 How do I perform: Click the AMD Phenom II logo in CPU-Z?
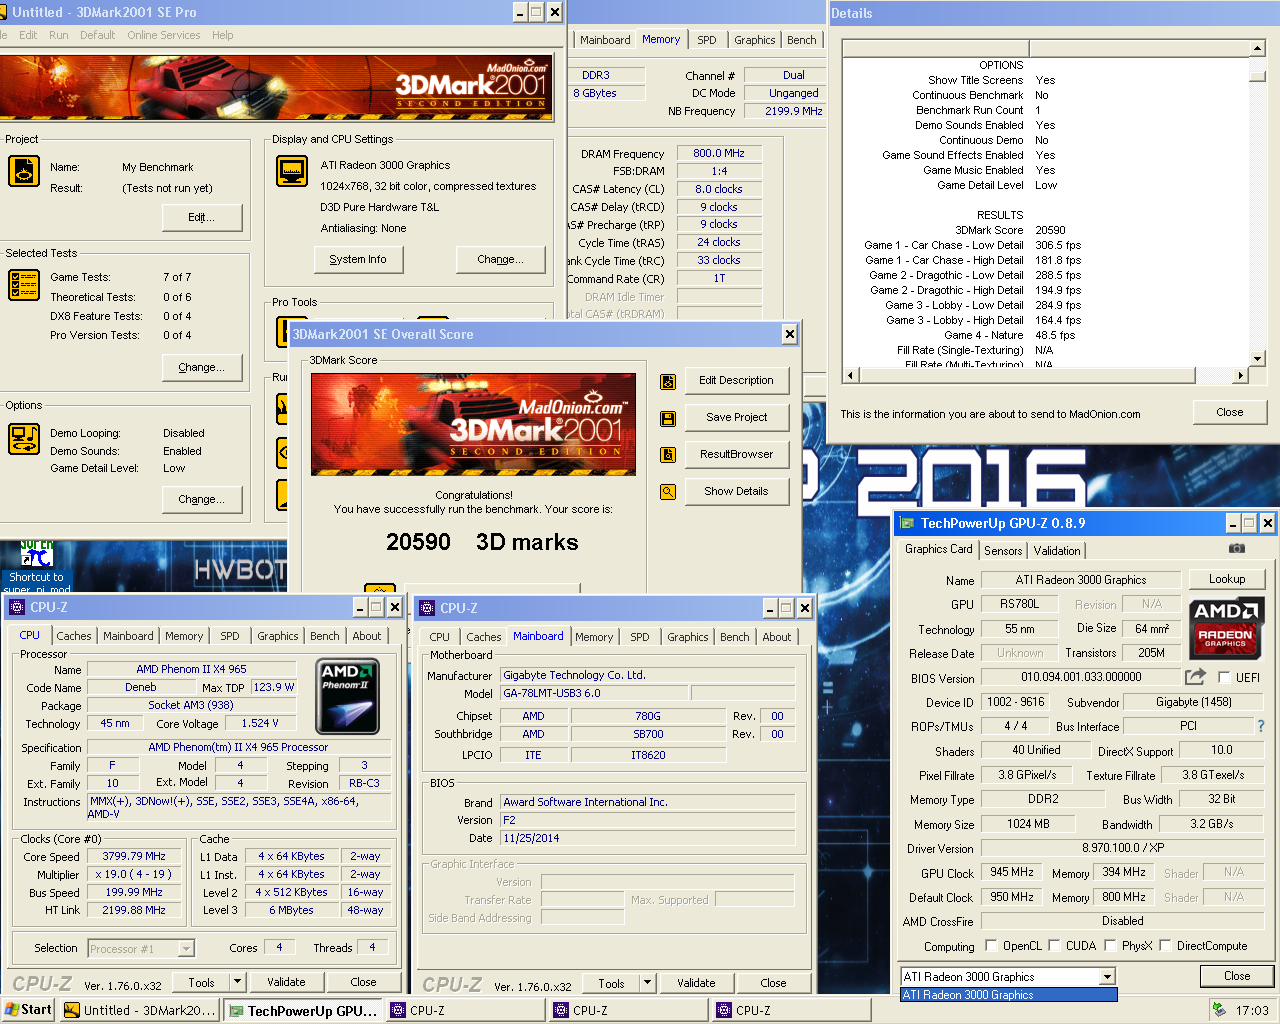pyautogui.click(x=347, y=697)
